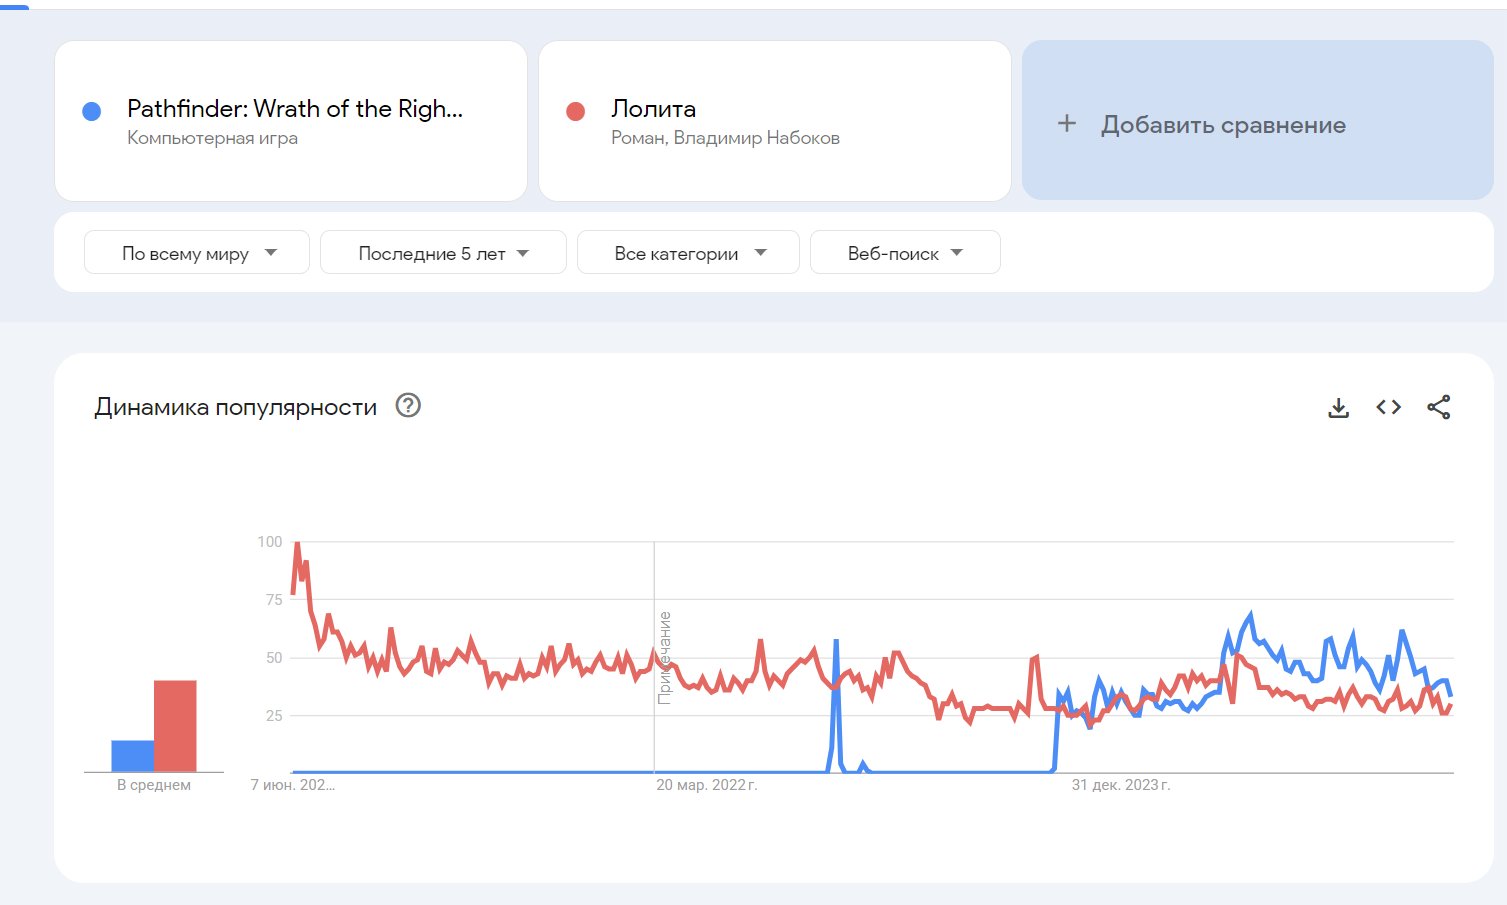Open the По всему миру region dropdown

tap(197, 253)
